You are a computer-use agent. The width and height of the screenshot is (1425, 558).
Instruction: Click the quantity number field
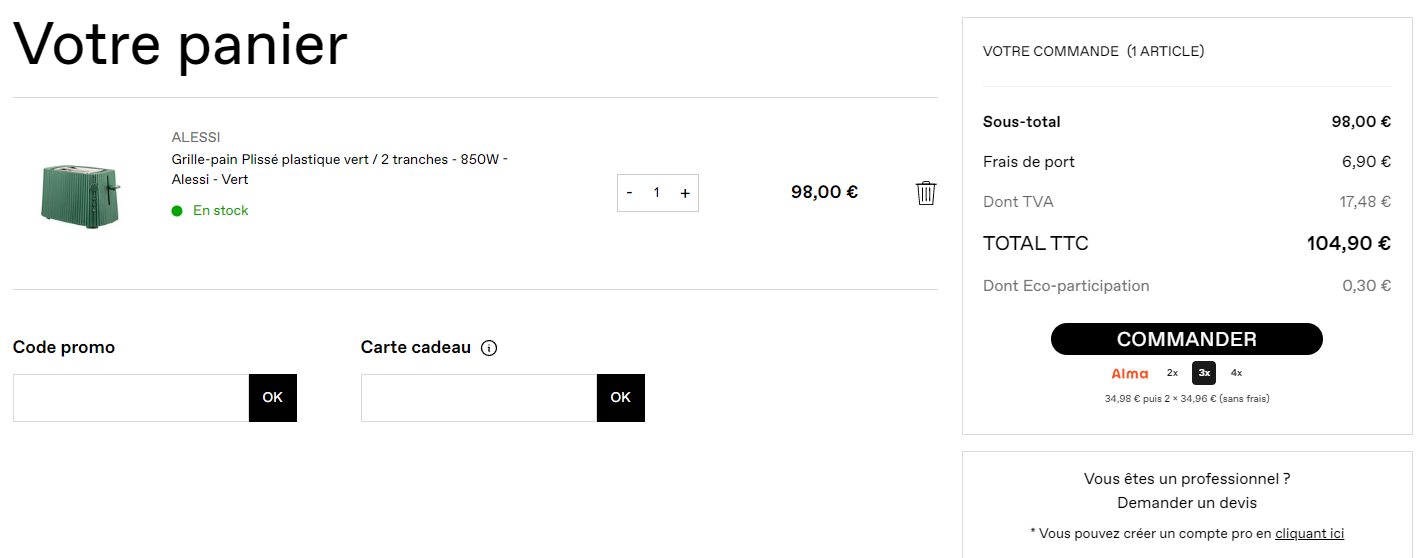tap(657, 193)
